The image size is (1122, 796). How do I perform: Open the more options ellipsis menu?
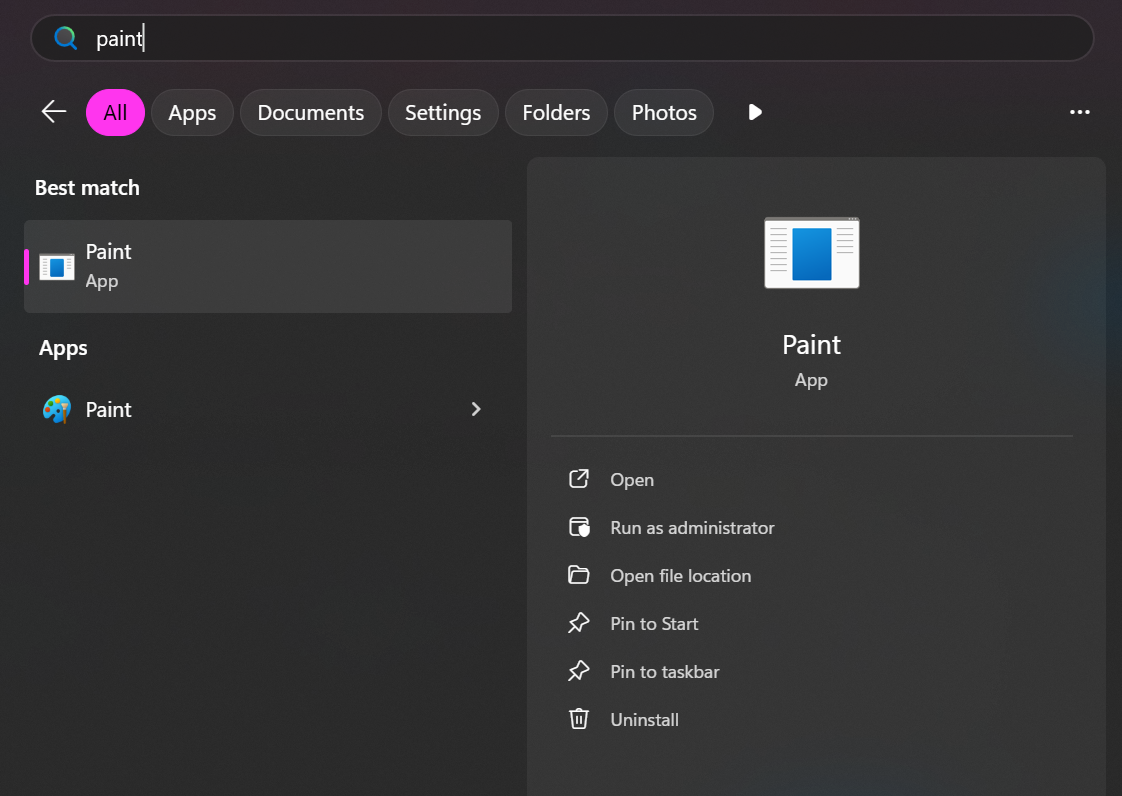tap(1080, 112)
